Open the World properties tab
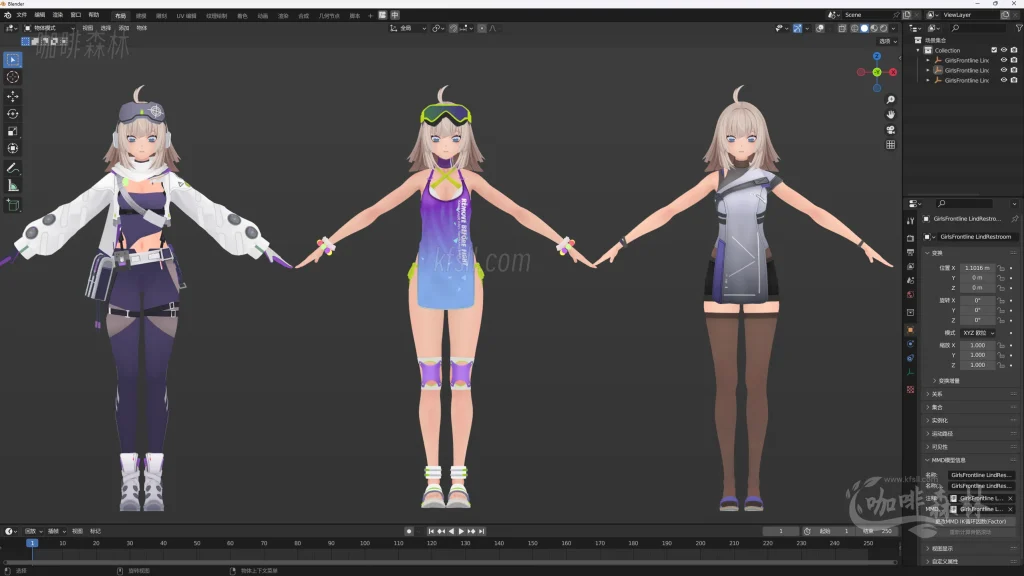 [x=910, y=295]
